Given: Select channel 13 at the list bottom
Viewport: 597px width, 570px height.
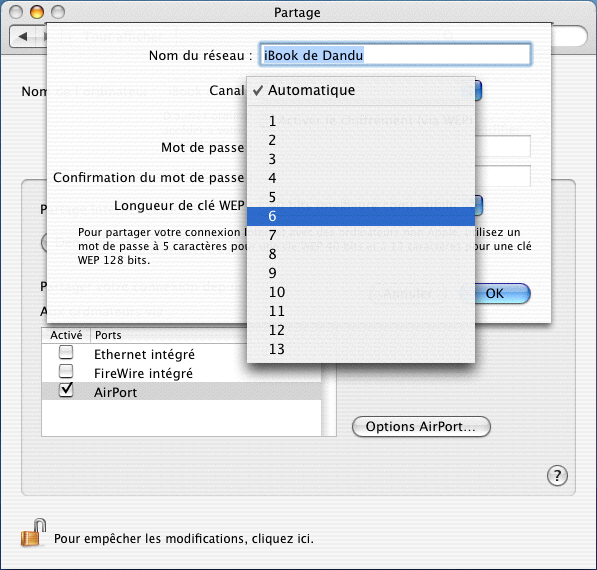Looking at the screenshot, I should pyautogui.click(x=361, y=349).
